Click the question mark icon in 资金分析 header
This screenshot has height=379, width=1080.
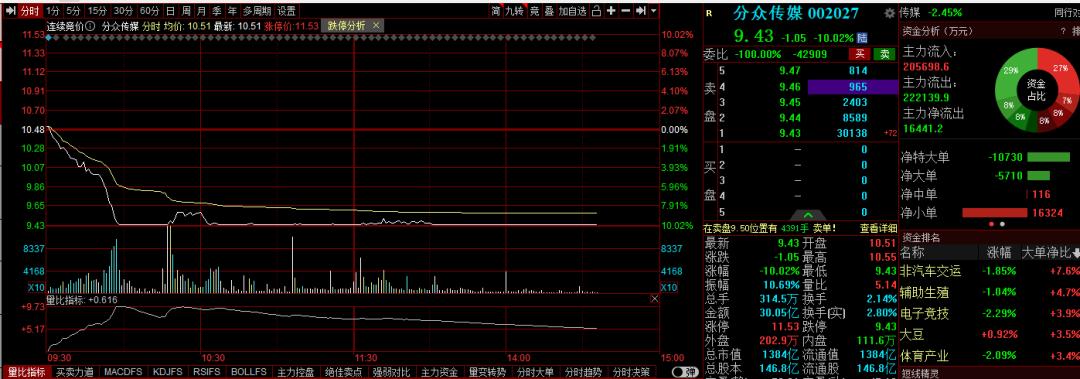click(x=1063, y=31)
